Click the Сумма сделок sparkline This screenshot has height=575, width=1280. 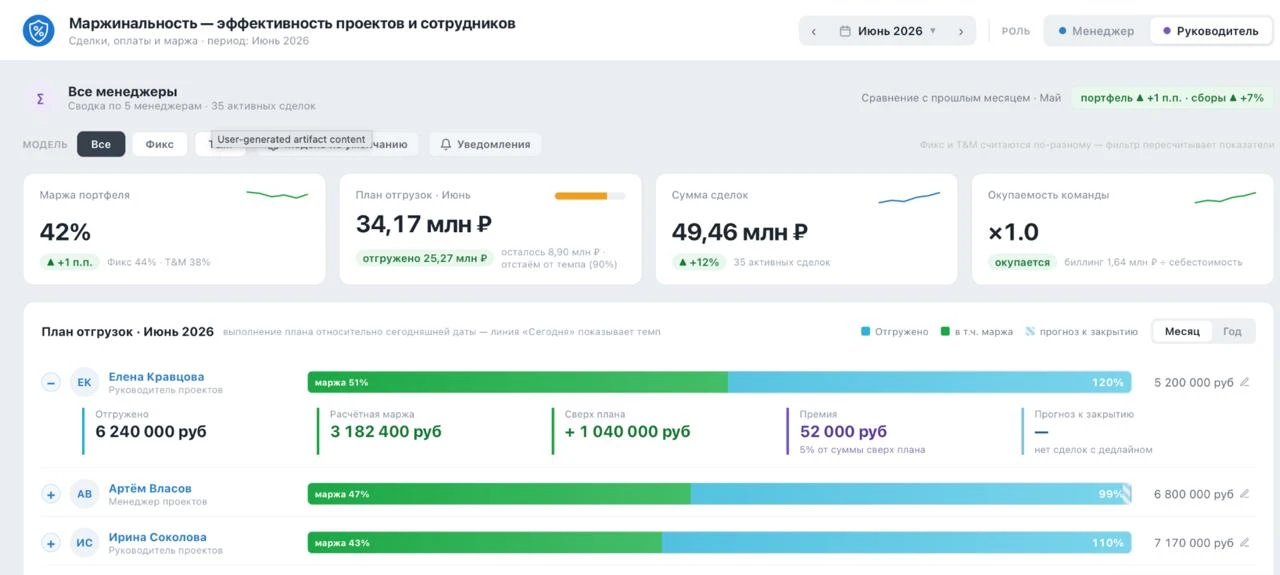pyautogui.click(x=909, y=198)
